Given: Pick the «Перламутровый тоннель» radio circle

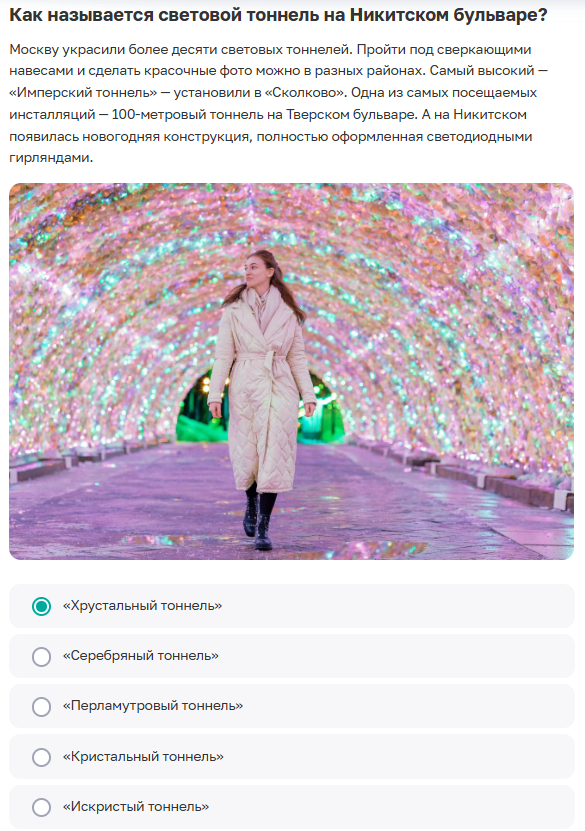Looking at the screenshot, I should [41, 707].
